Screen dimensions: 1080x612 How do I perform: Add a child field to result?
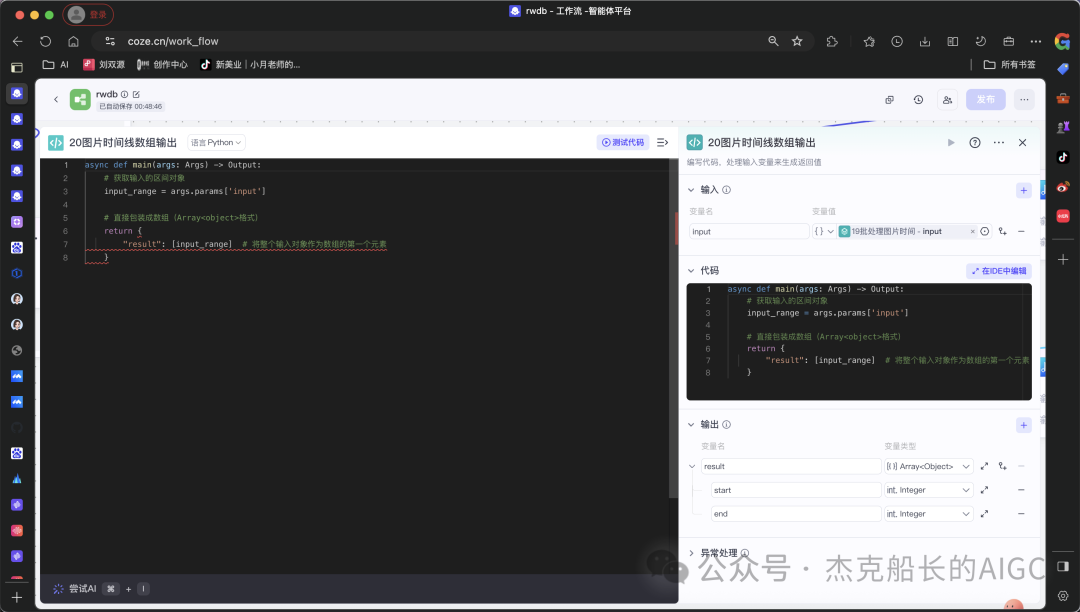[x=1003, y=466]
